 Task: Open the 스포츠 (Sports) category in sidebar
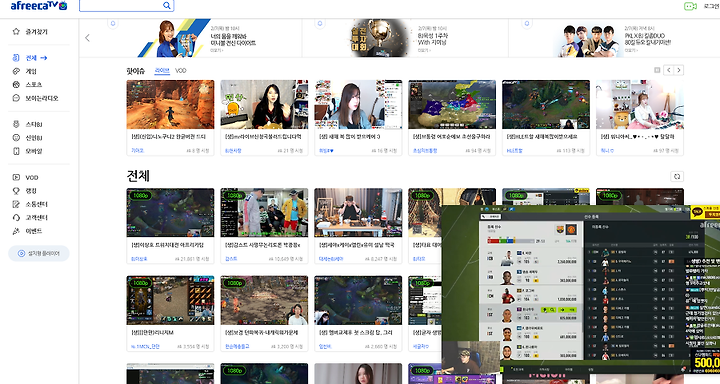click(27, 85)
